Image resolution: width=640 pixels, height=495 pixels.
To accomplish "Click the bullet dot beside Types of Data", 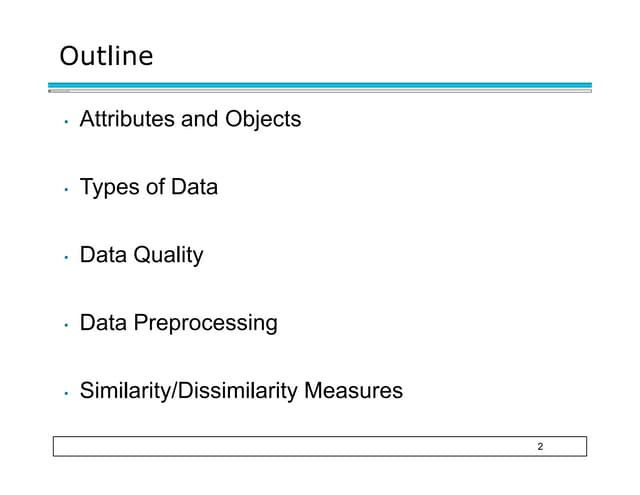I will click(x=64, y=190).
